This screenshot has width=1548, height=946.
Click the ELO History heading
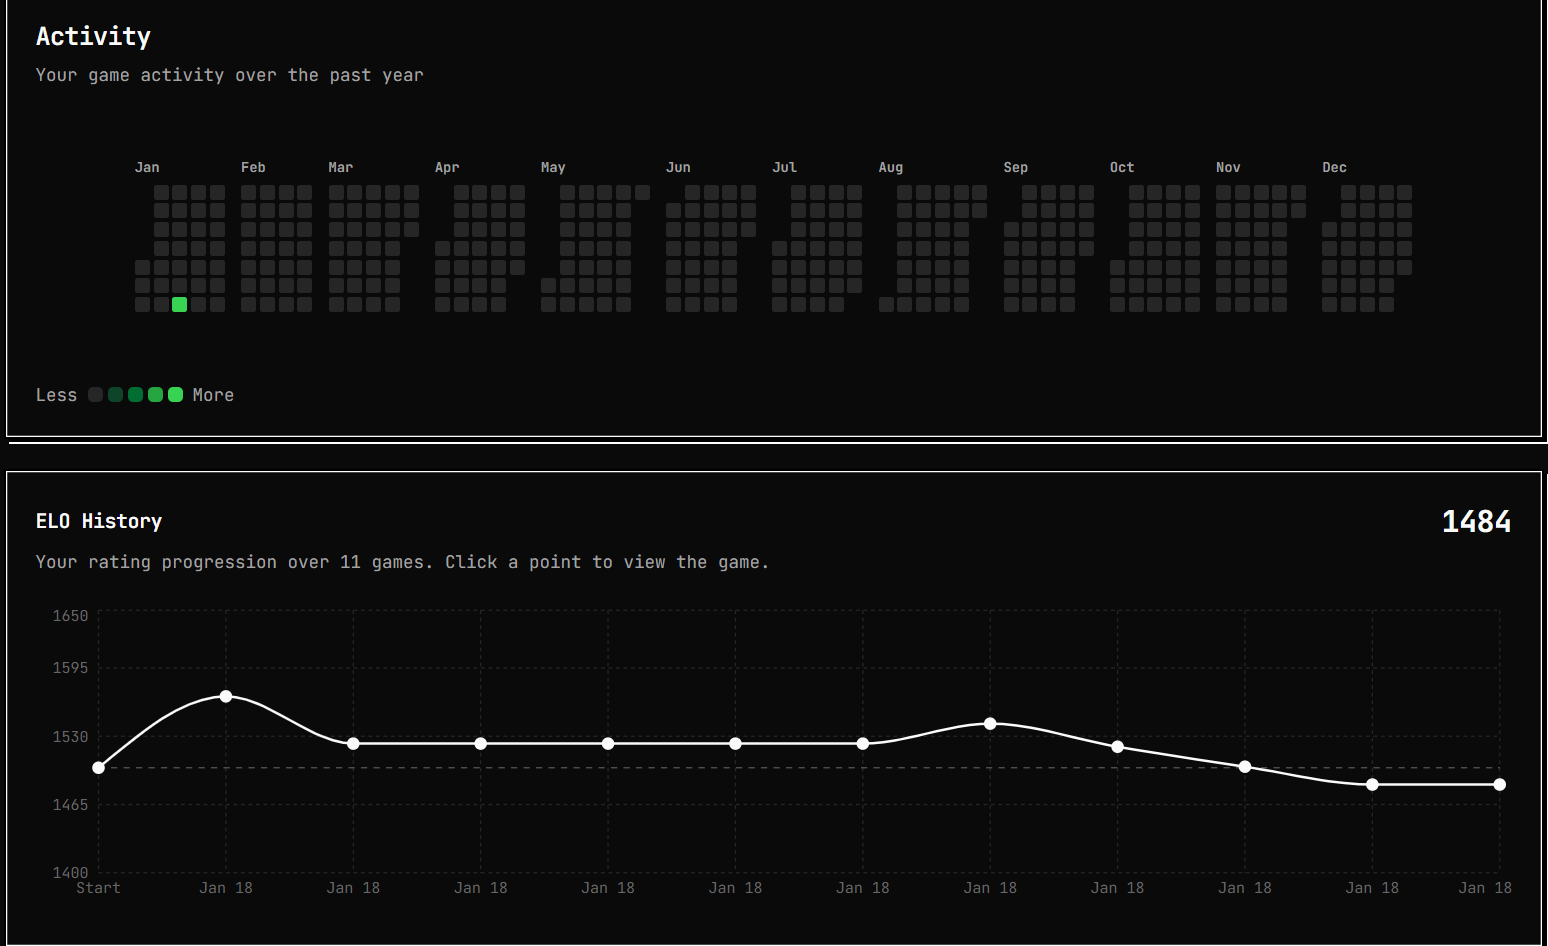pos(99,521)
